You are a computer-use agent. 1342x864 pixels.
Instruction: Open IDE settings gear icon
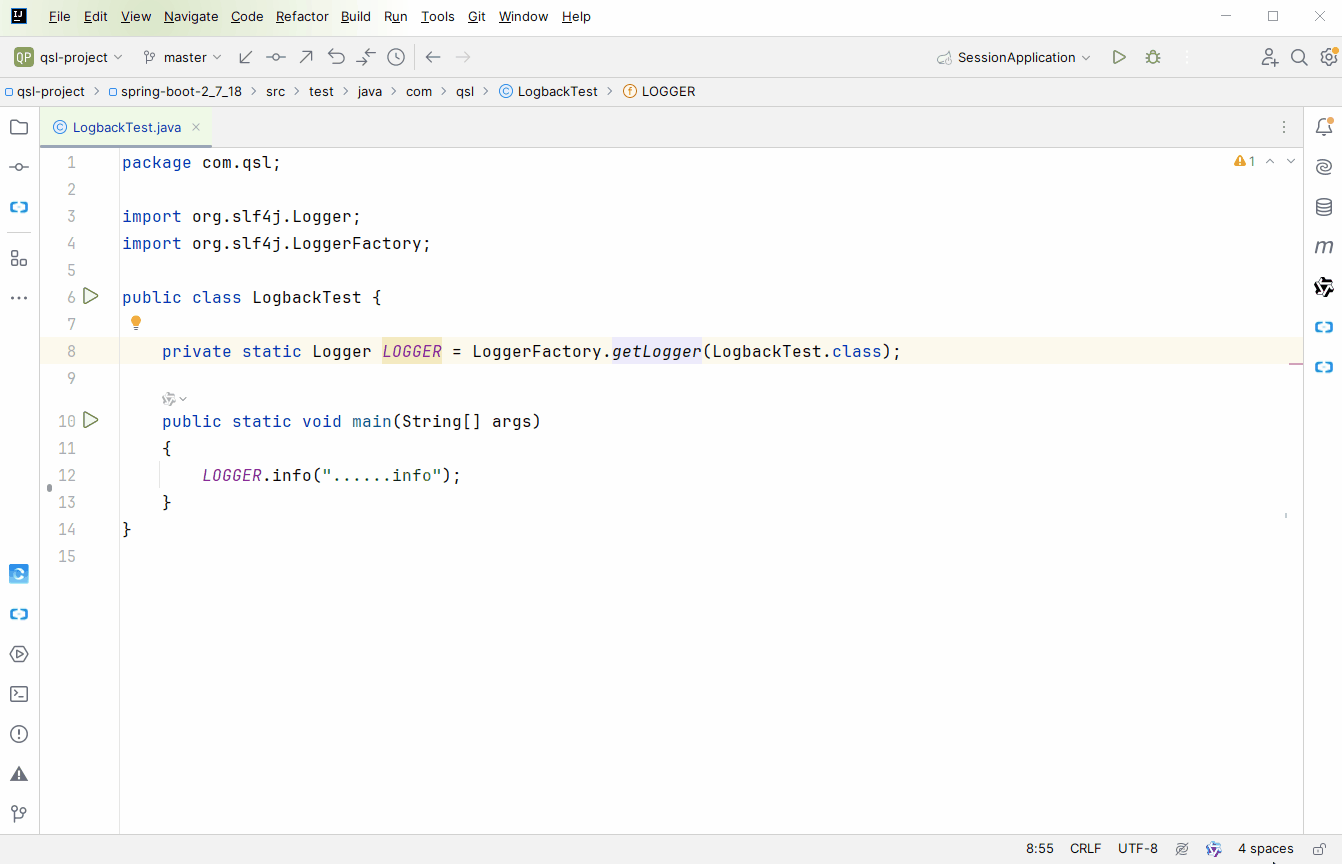(1329, 56)
